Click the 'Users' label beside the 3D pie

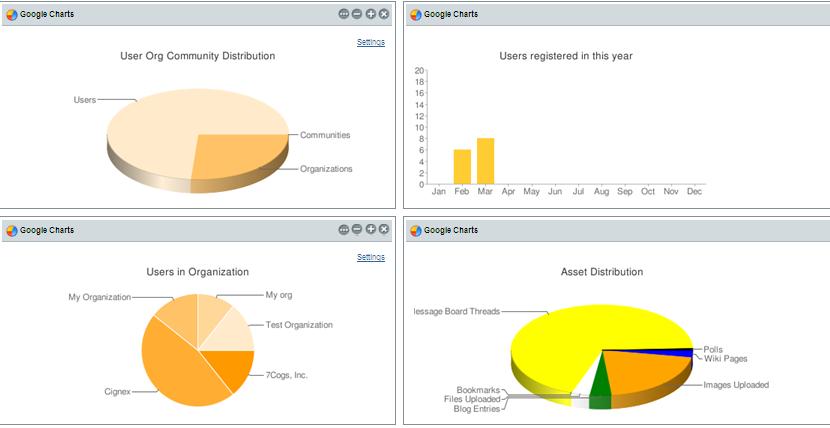[85, 99]
